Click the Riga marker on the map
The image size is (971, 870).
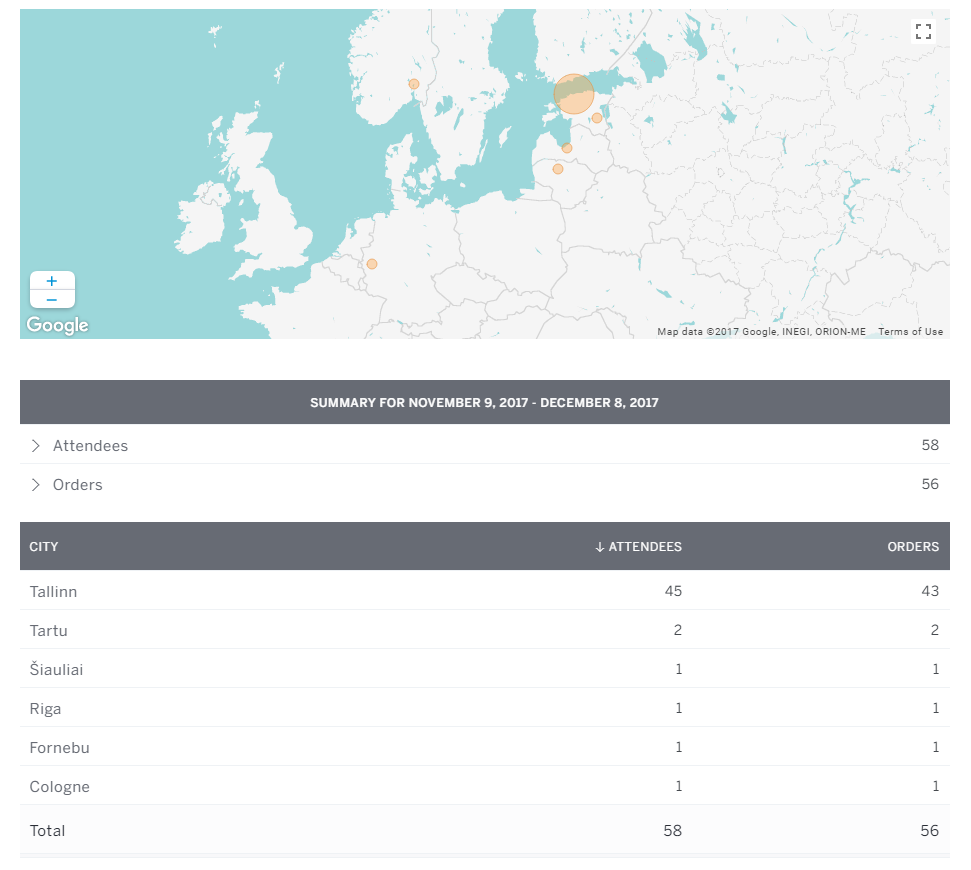pos(567,148)
